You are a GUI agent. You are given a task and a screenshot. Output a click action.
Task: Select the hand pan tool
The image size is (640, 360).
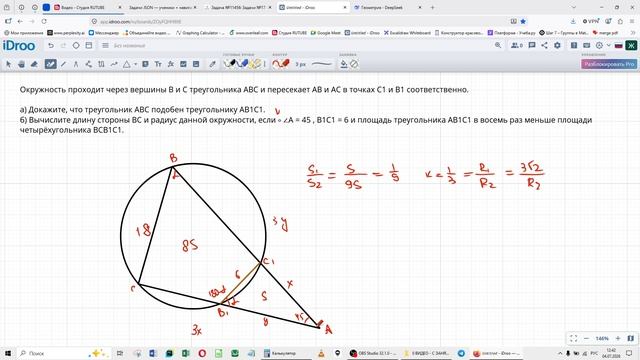click(x=21, y=64)
